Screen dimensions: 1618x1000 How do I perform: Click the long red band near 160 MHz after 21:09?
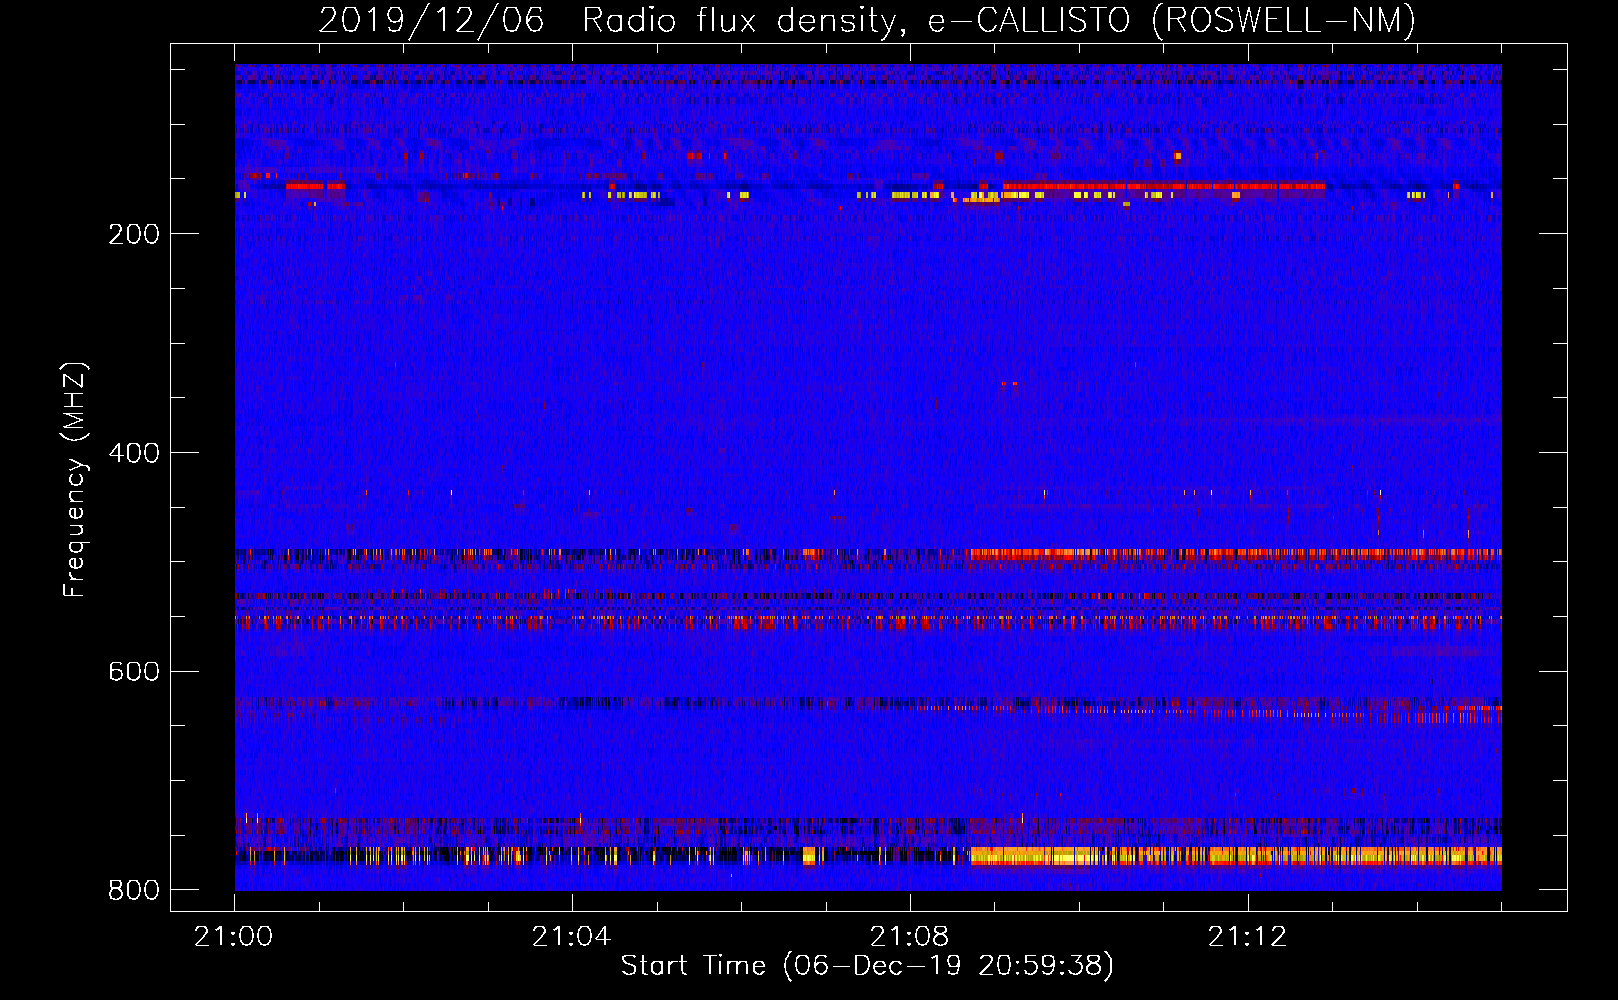click(x=1164, y=186)
